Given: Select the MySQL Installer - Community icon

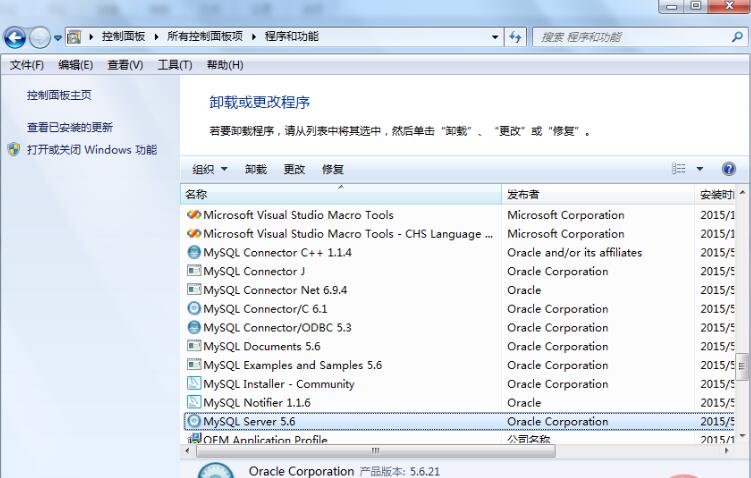Looking at the screenshot, I should [194, 383].
